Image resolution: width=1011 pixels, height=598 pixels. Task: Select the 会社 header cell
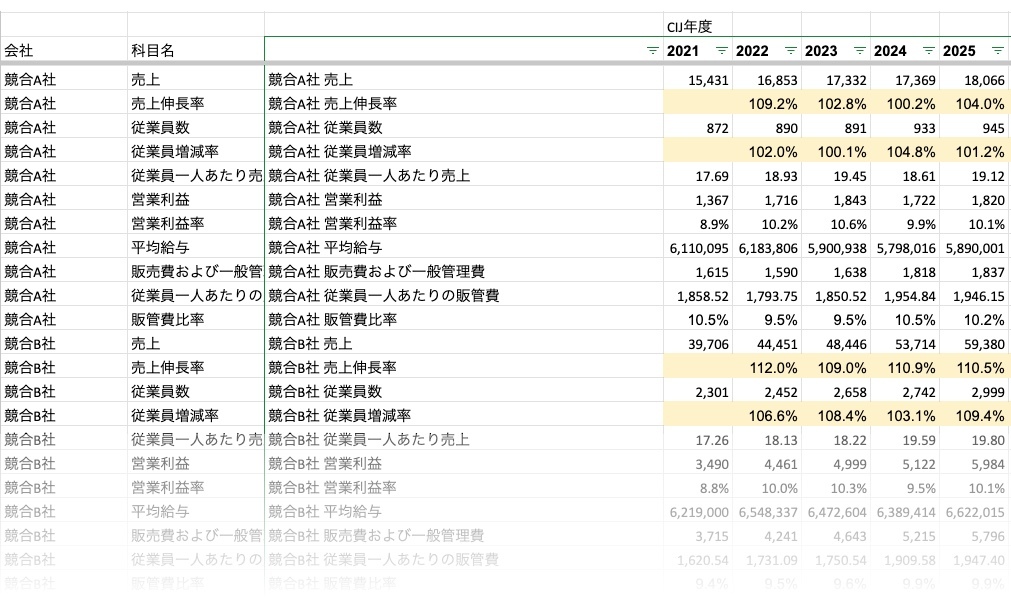[64, 50]
